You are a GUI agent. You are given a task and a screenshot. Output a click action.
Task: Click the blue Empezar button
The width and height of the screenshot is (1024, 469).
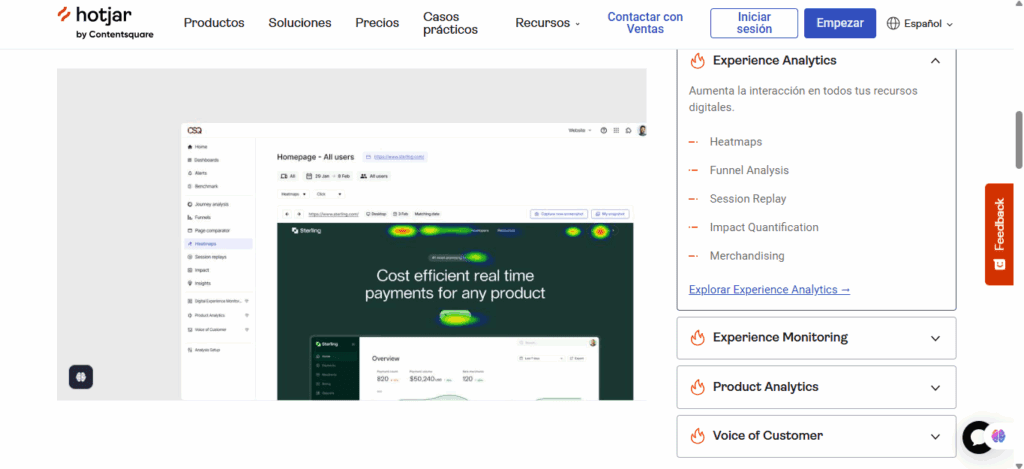(x=840, y=23)
